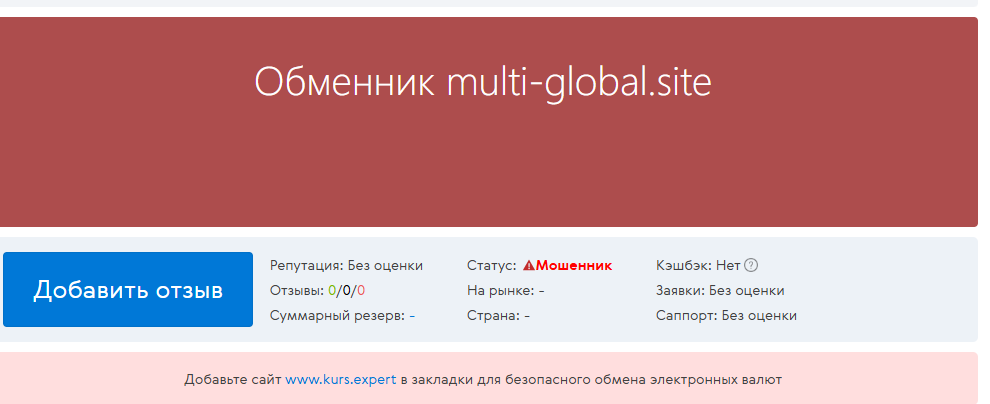The height and width of the screenshot is (404, 990).
Task: Click the Кэшбэк: Нет text
Action: pyautogui.click(x=698, y=266)
